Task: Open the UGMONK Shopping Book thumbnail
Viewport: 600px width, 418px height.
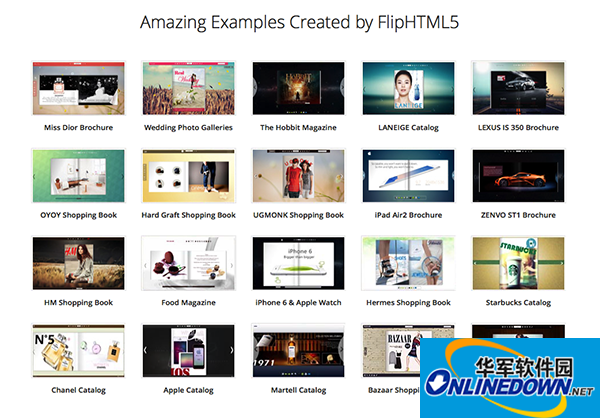Action: point(298,176)
